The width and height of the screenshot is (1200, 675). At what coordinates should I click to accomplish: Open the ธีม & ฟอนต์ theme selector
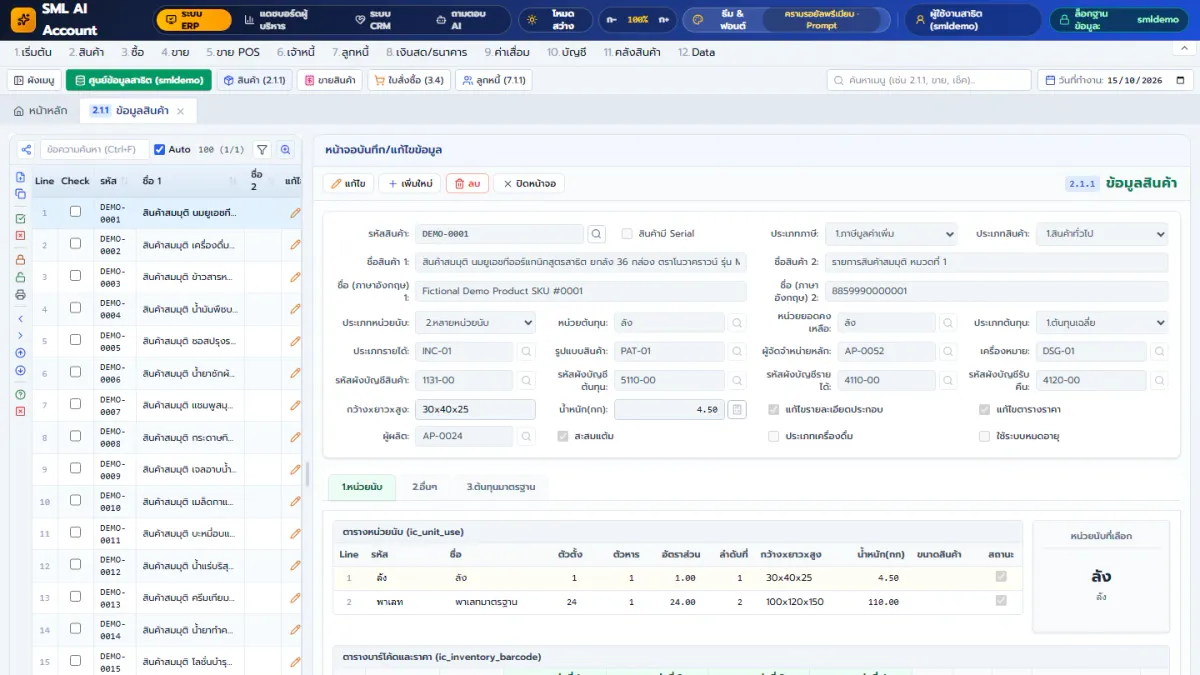click(788, 20)
